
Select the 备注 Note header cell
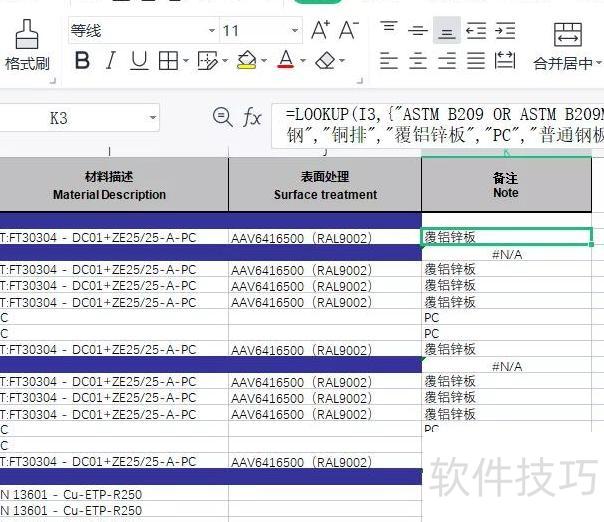(x=506, y=185)
